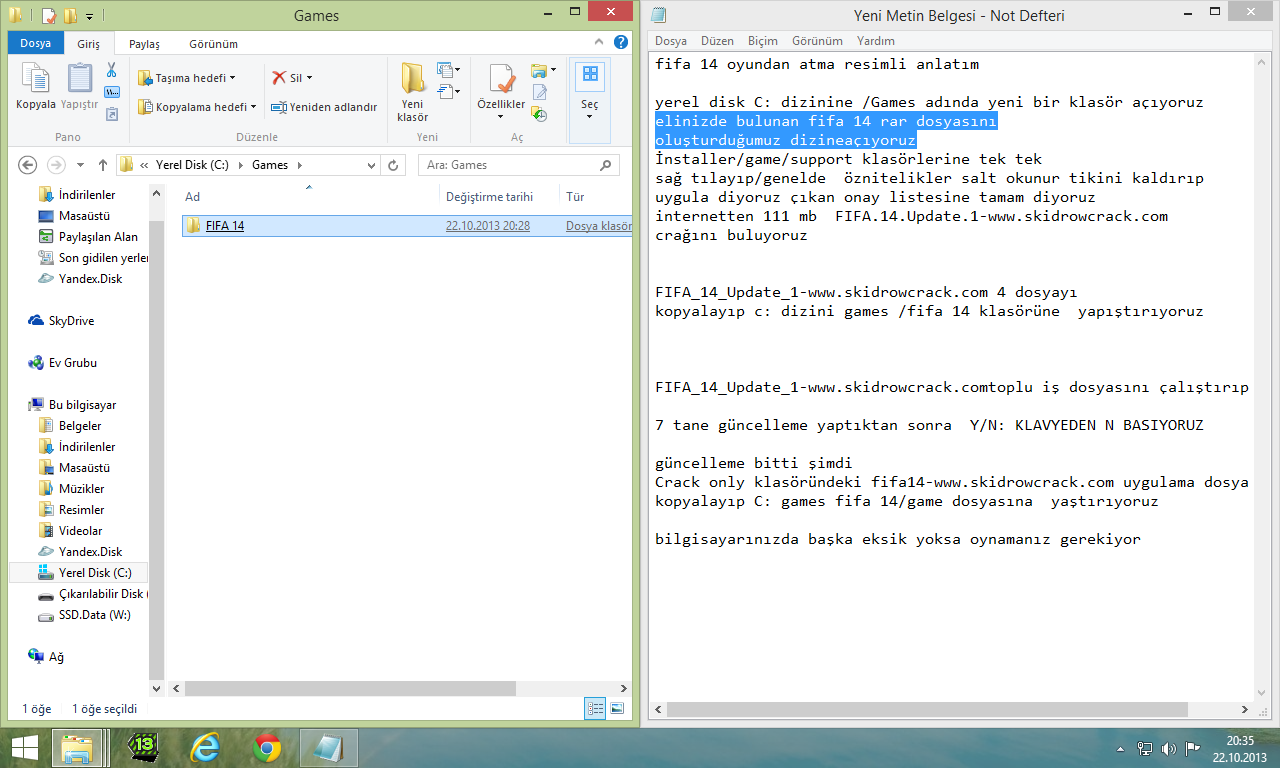Switch to Details view toggle in status bar

pyautogui.click(x=596, y=708)
